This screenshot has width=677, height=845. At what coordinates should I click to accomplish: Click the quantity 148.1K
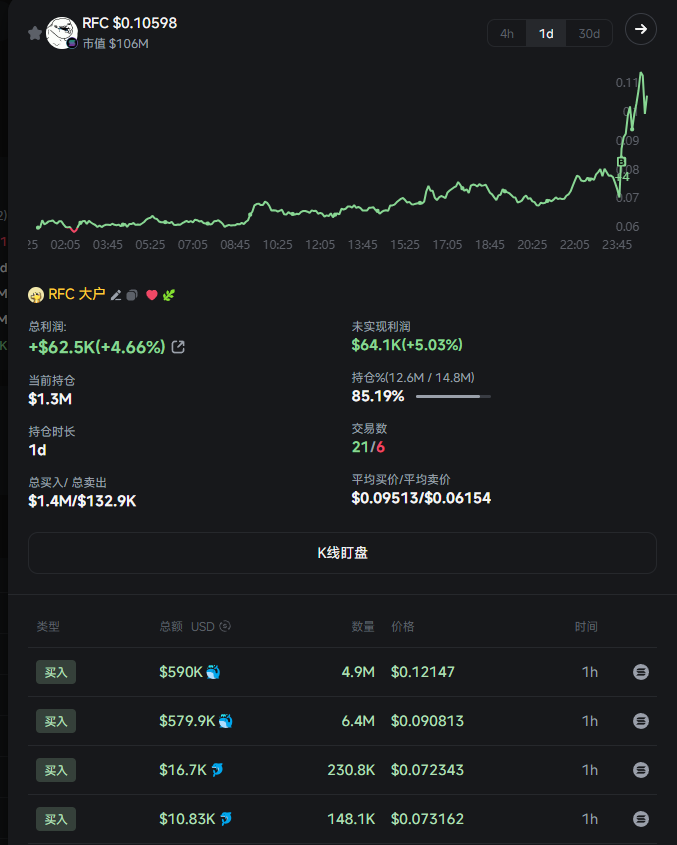coord(351,819)
